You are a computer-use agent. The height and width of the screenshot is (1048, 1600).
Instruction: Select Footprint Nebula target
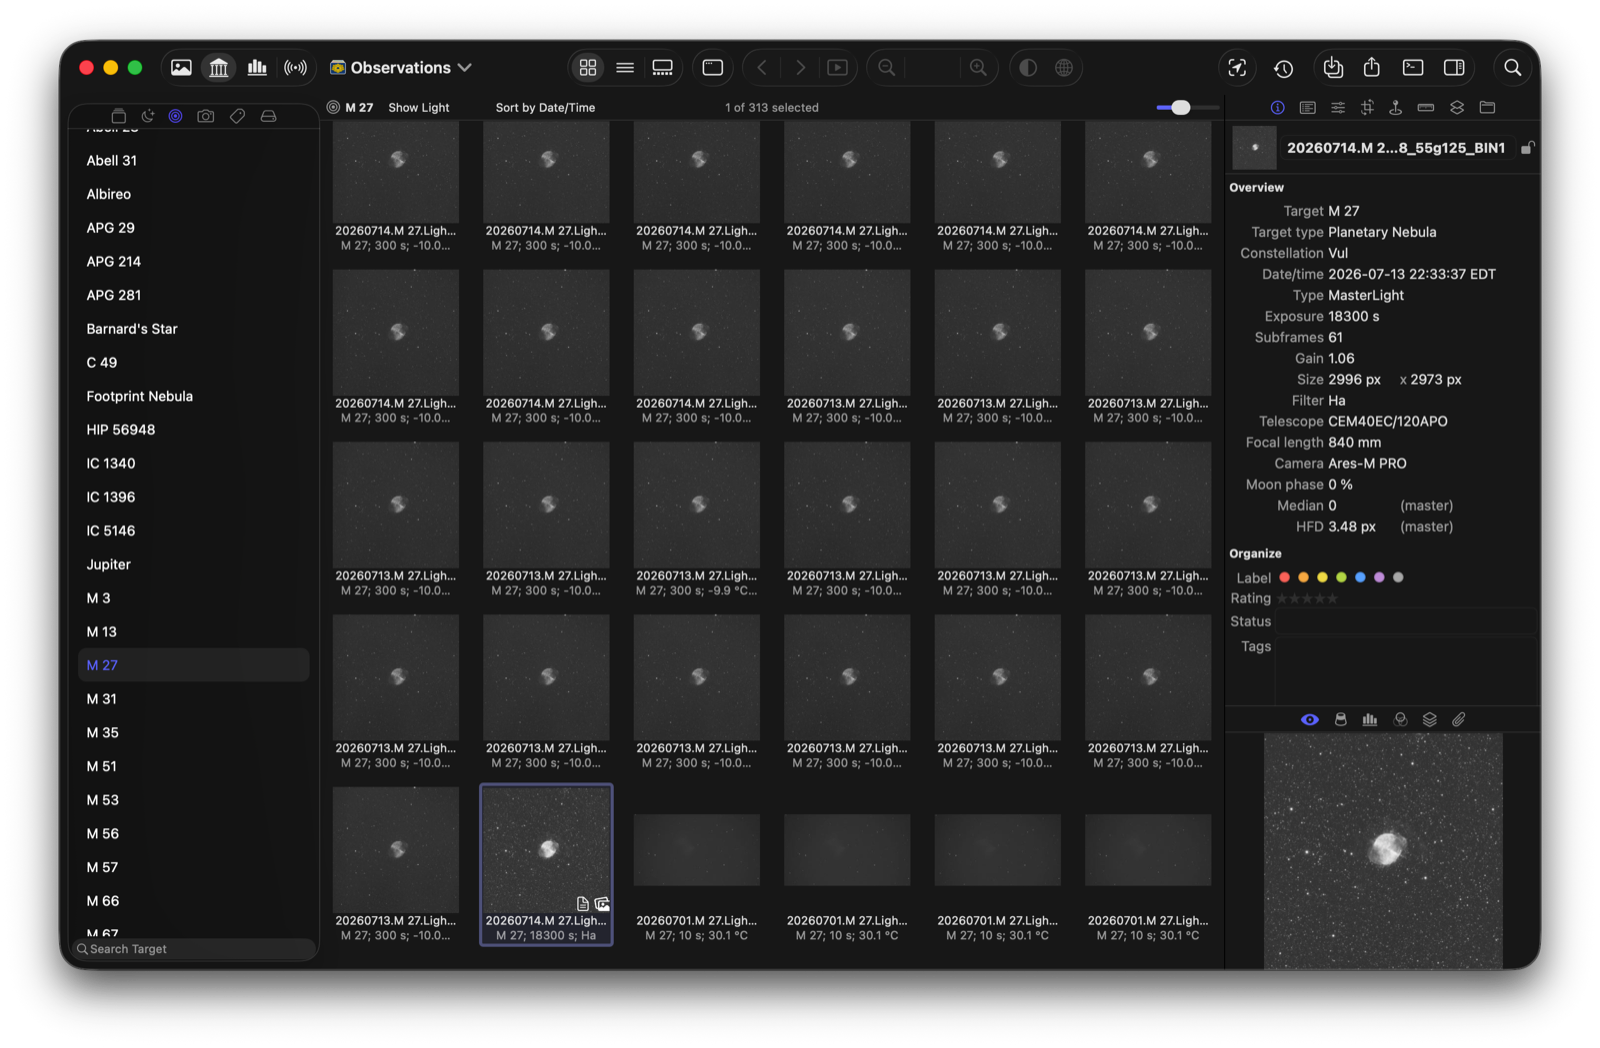(x=194, y=396)
